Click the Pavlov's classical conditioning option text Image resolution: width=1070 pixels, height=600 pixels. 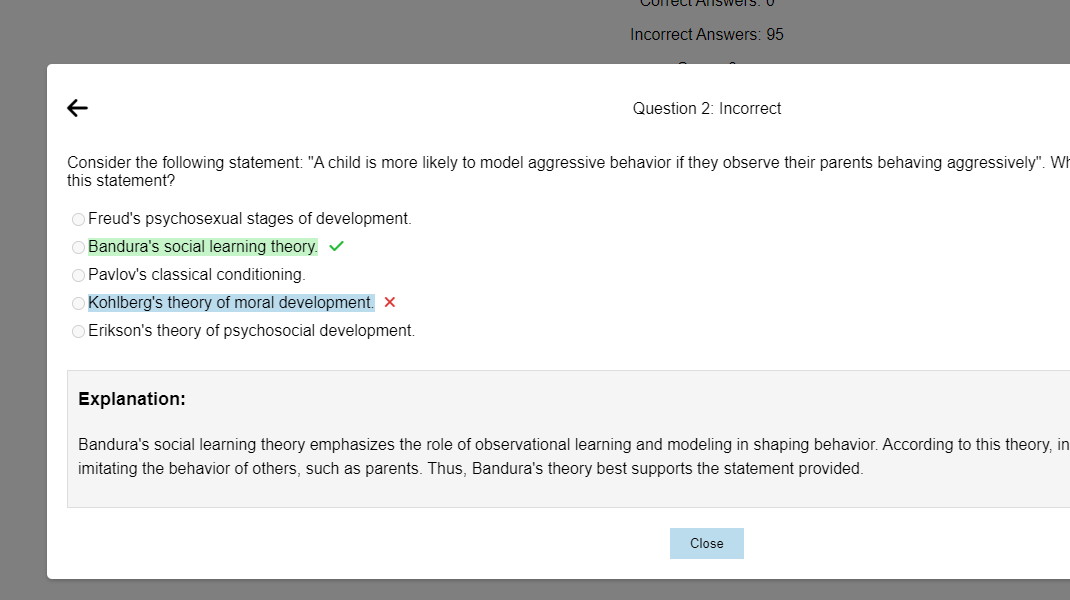tap(196, 274)
